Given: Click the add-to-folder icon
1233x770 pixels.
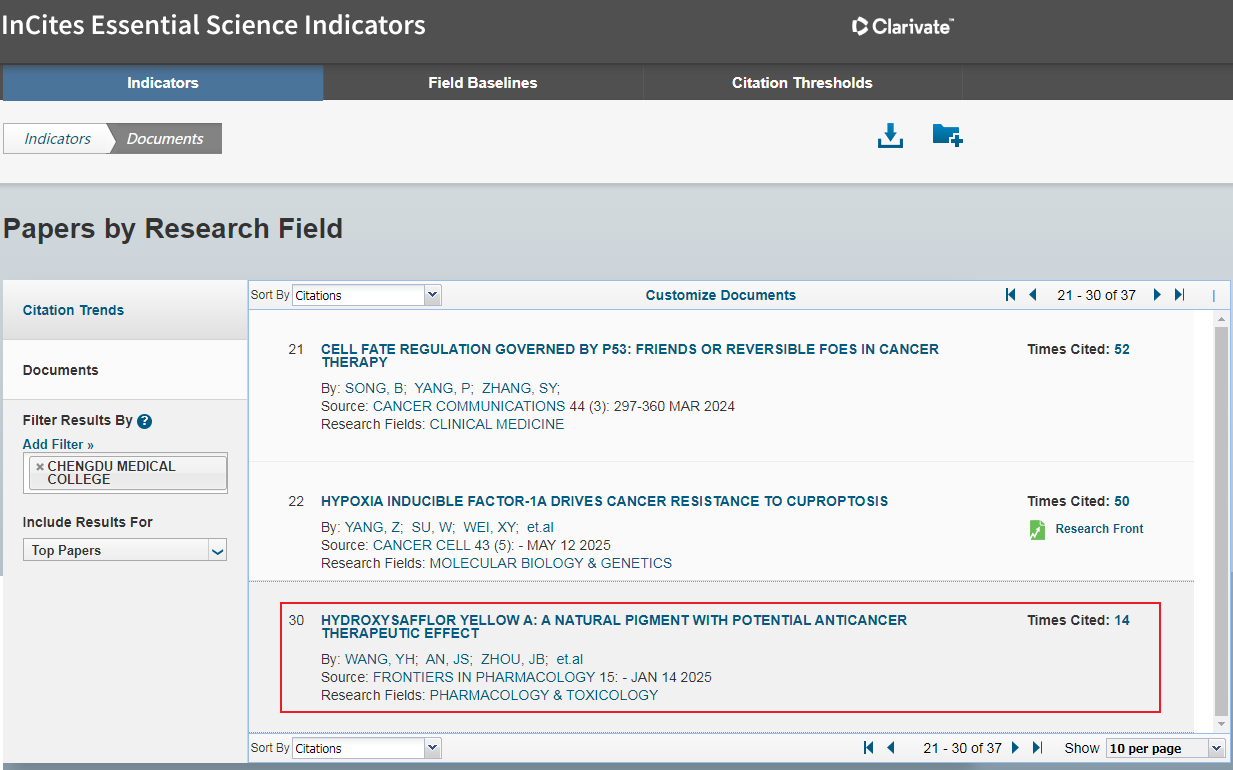Looking at the screenshot, I should [946, 136].
